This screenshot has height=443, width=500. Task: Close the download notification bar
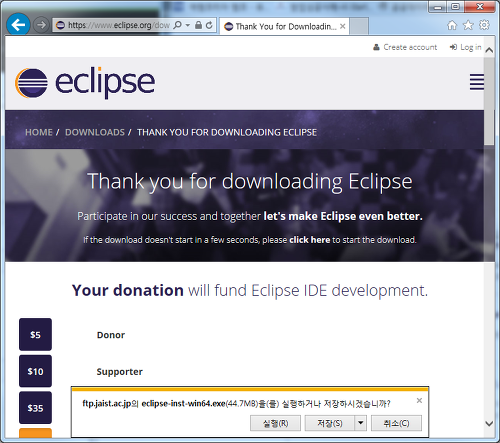coord(419,400)
